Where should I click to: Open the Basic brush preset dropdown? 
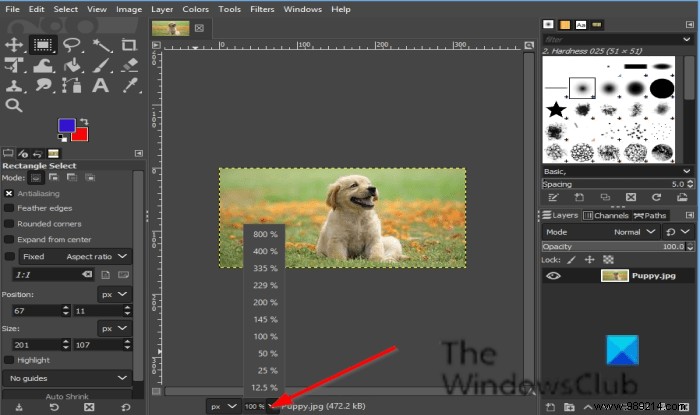click(x=617, y=171)
